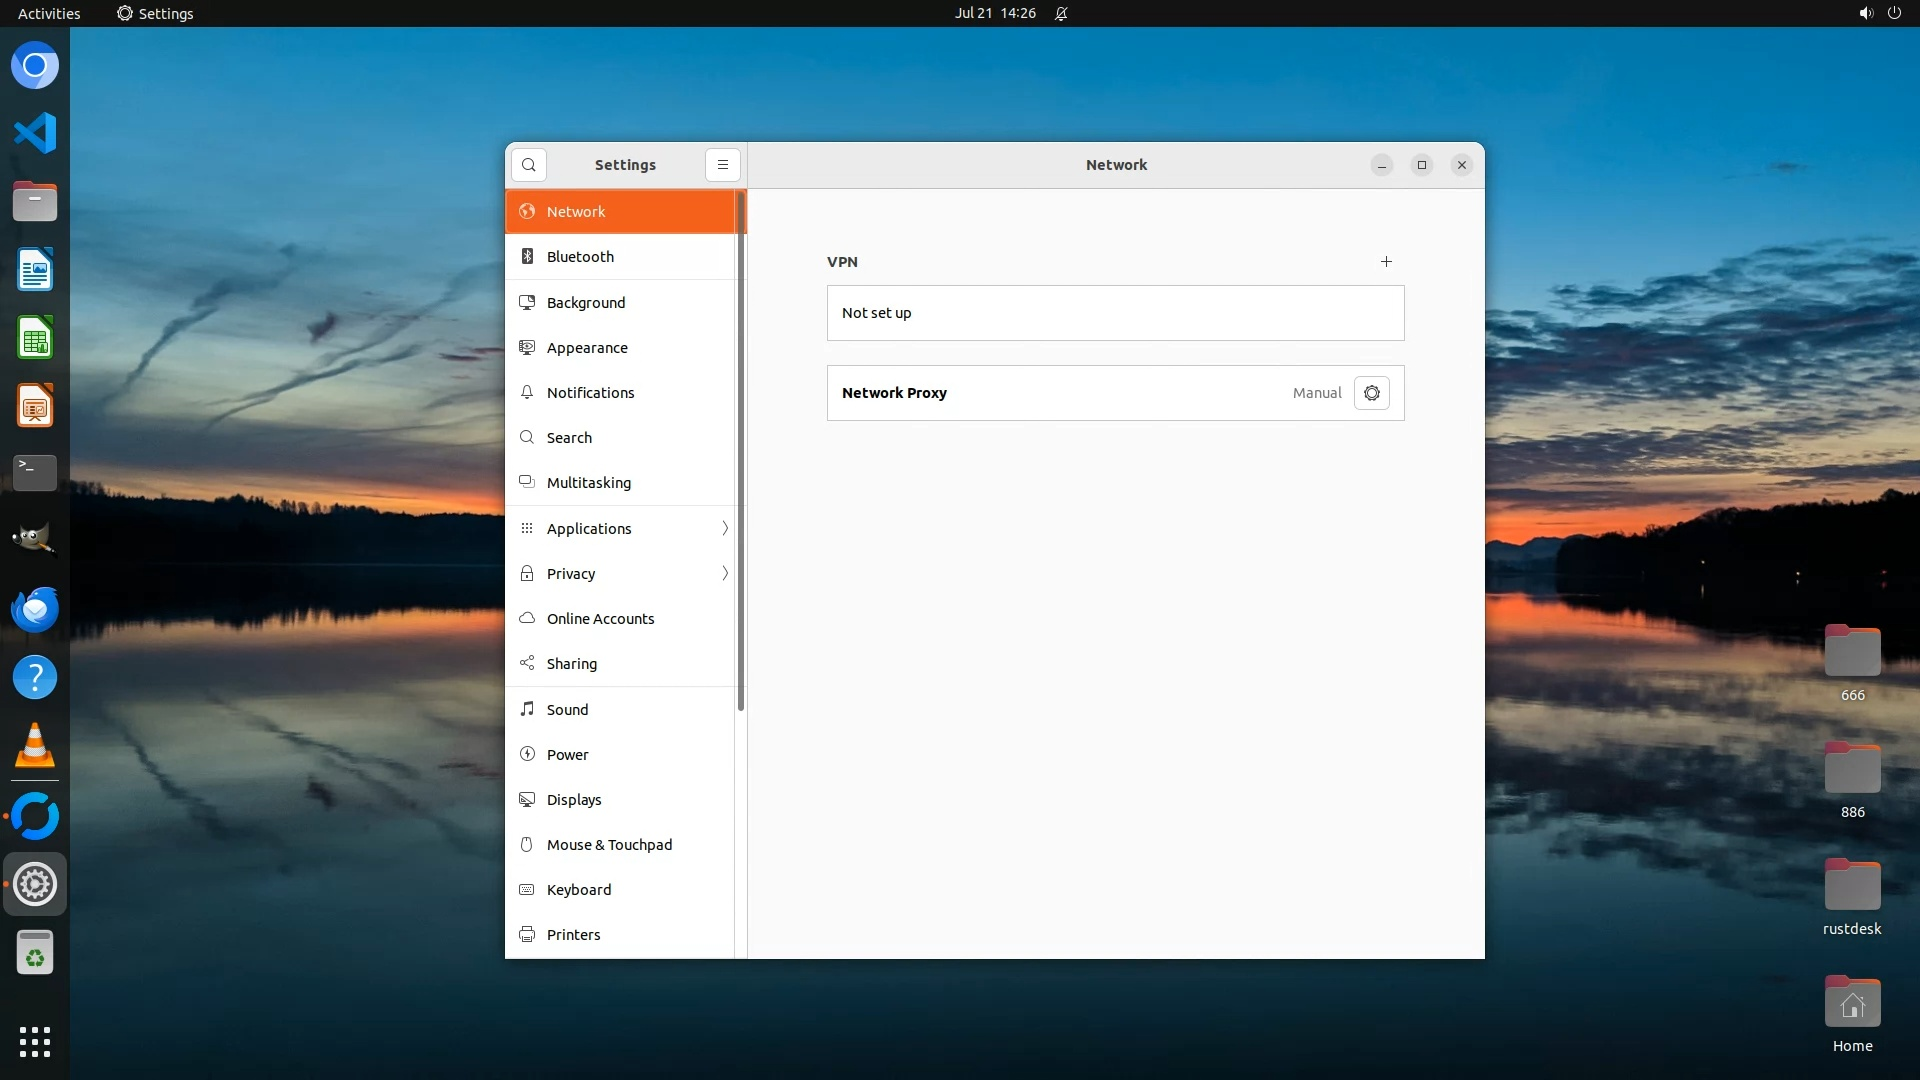The width and height of the screenshot is (1920, 1080).
Task: Open Show Applications grid
Action: click(x=35, y=1041)
